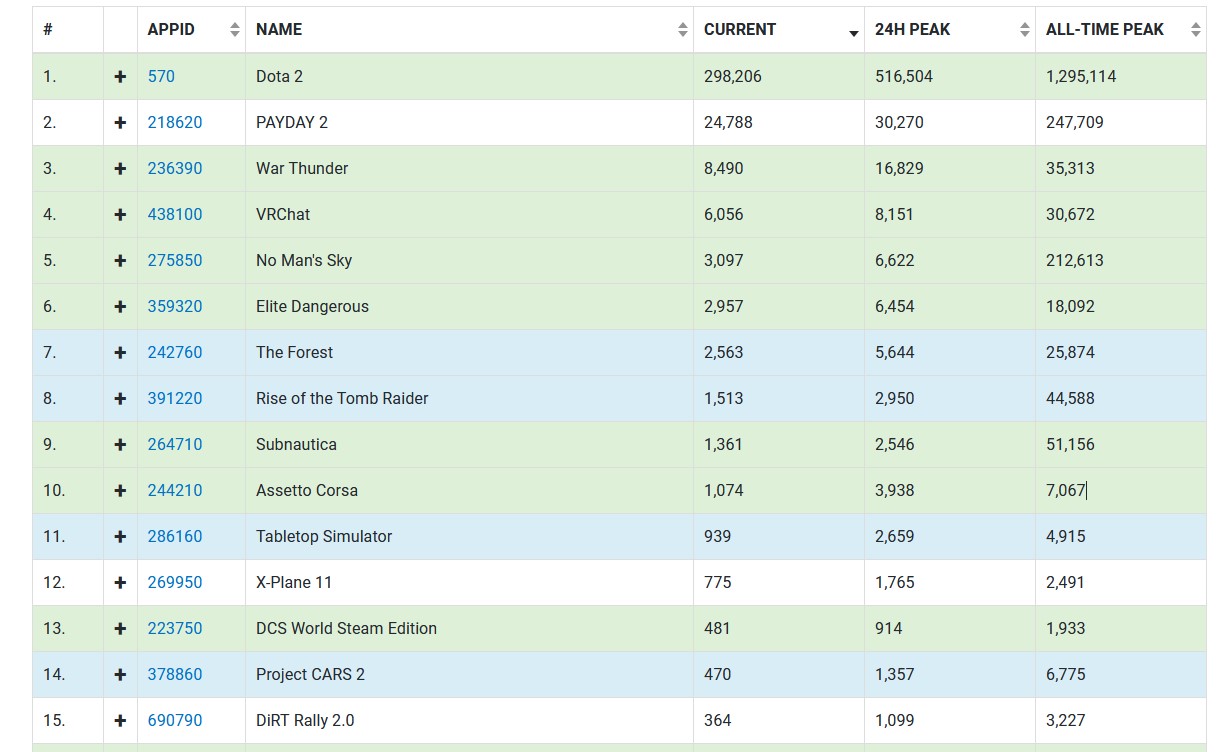Open app ID 269950 link

click(175, 582)
